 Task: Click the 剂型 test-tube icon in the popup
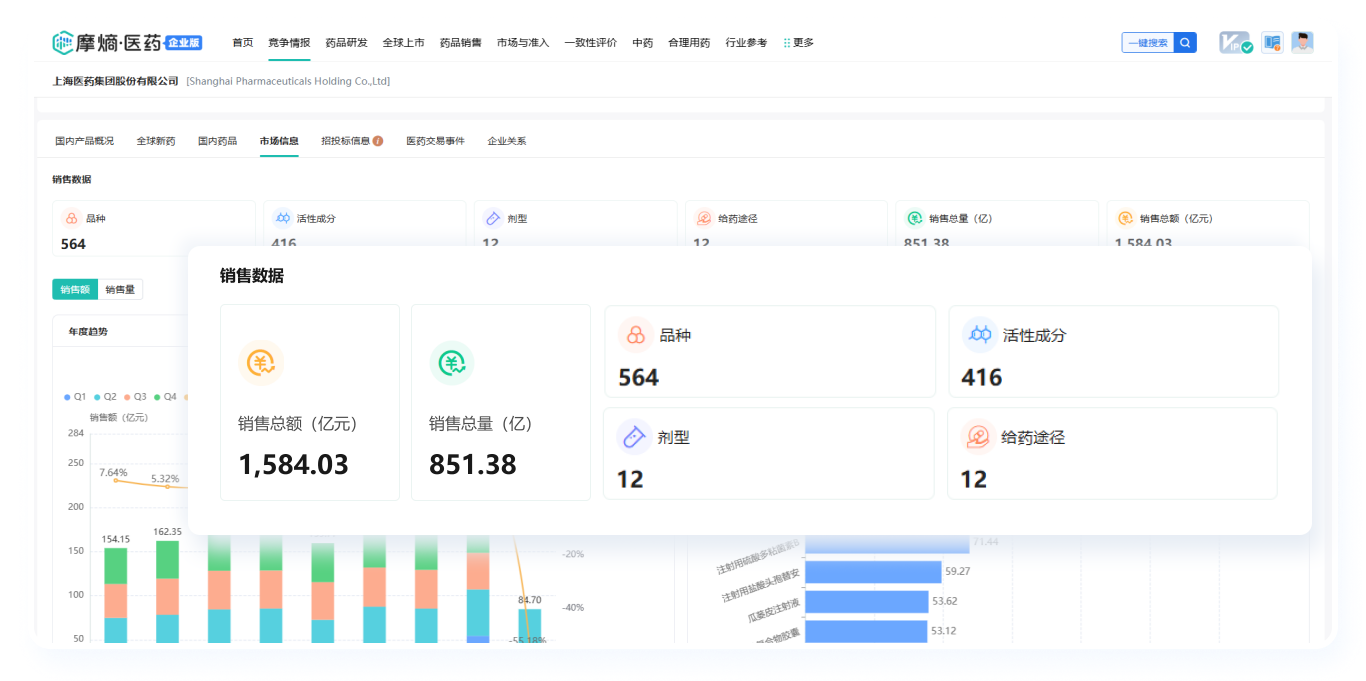(634, 437)
